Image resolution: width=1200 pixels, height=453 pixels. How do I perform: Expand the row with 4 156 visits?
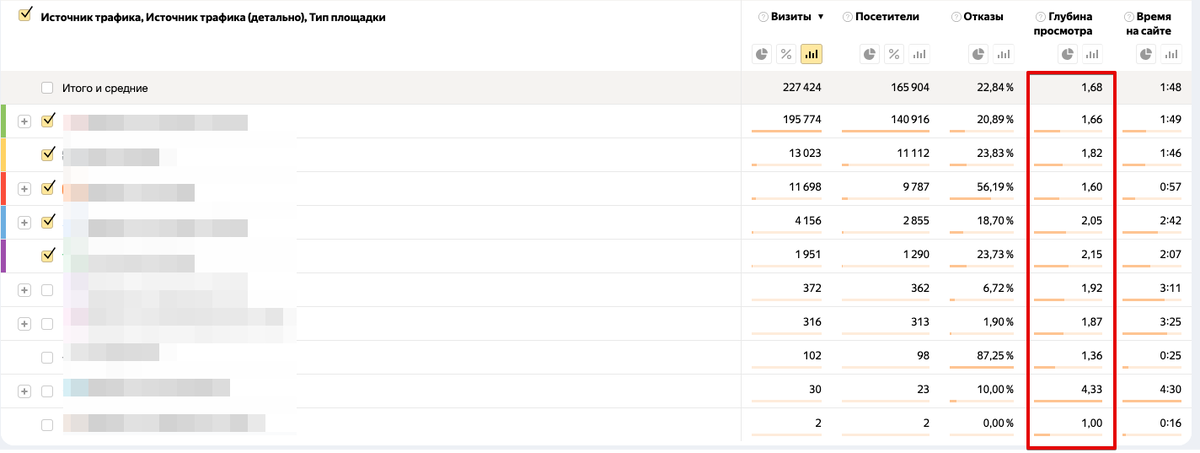click(25, 222)
